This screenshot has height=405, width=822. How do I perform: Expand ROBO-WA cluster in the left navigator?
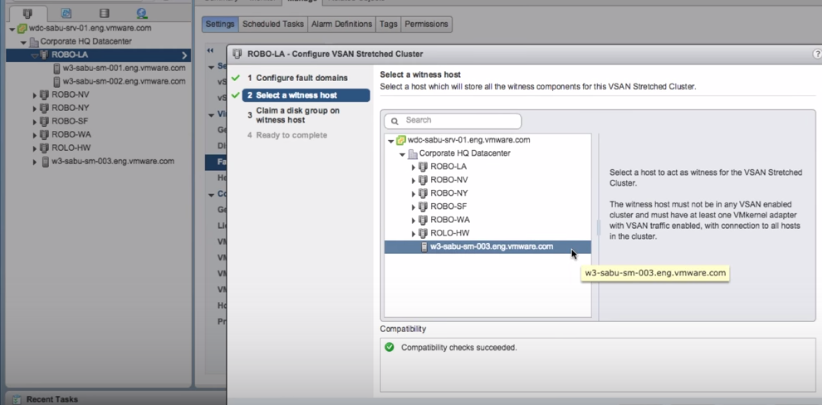(x=34, y=134)
